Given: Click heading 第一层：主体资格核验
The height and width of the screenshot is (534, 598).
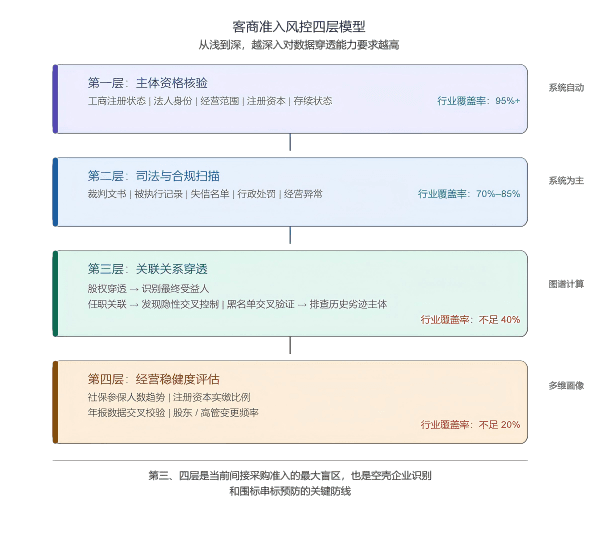Looking at the screenshot, I should tap(148, 83).
